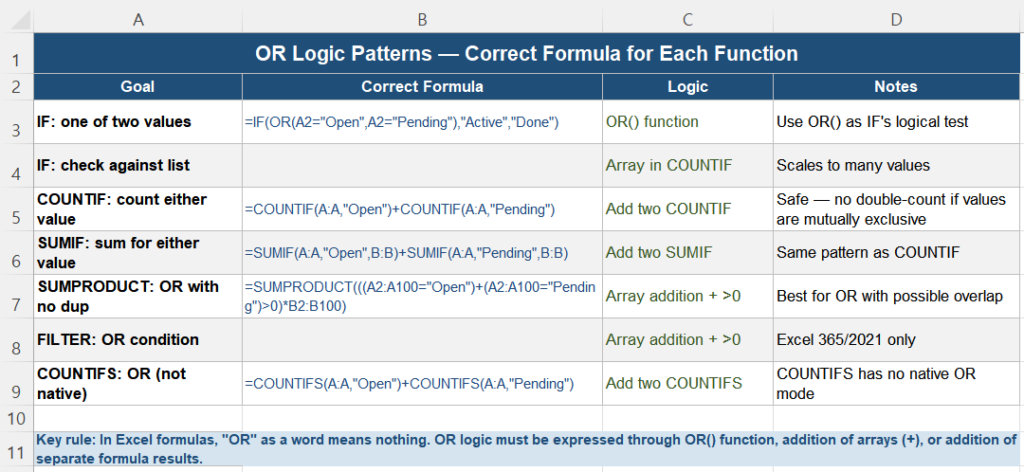Select the 'Add two COUNTIFS' cell

point(688,384)
